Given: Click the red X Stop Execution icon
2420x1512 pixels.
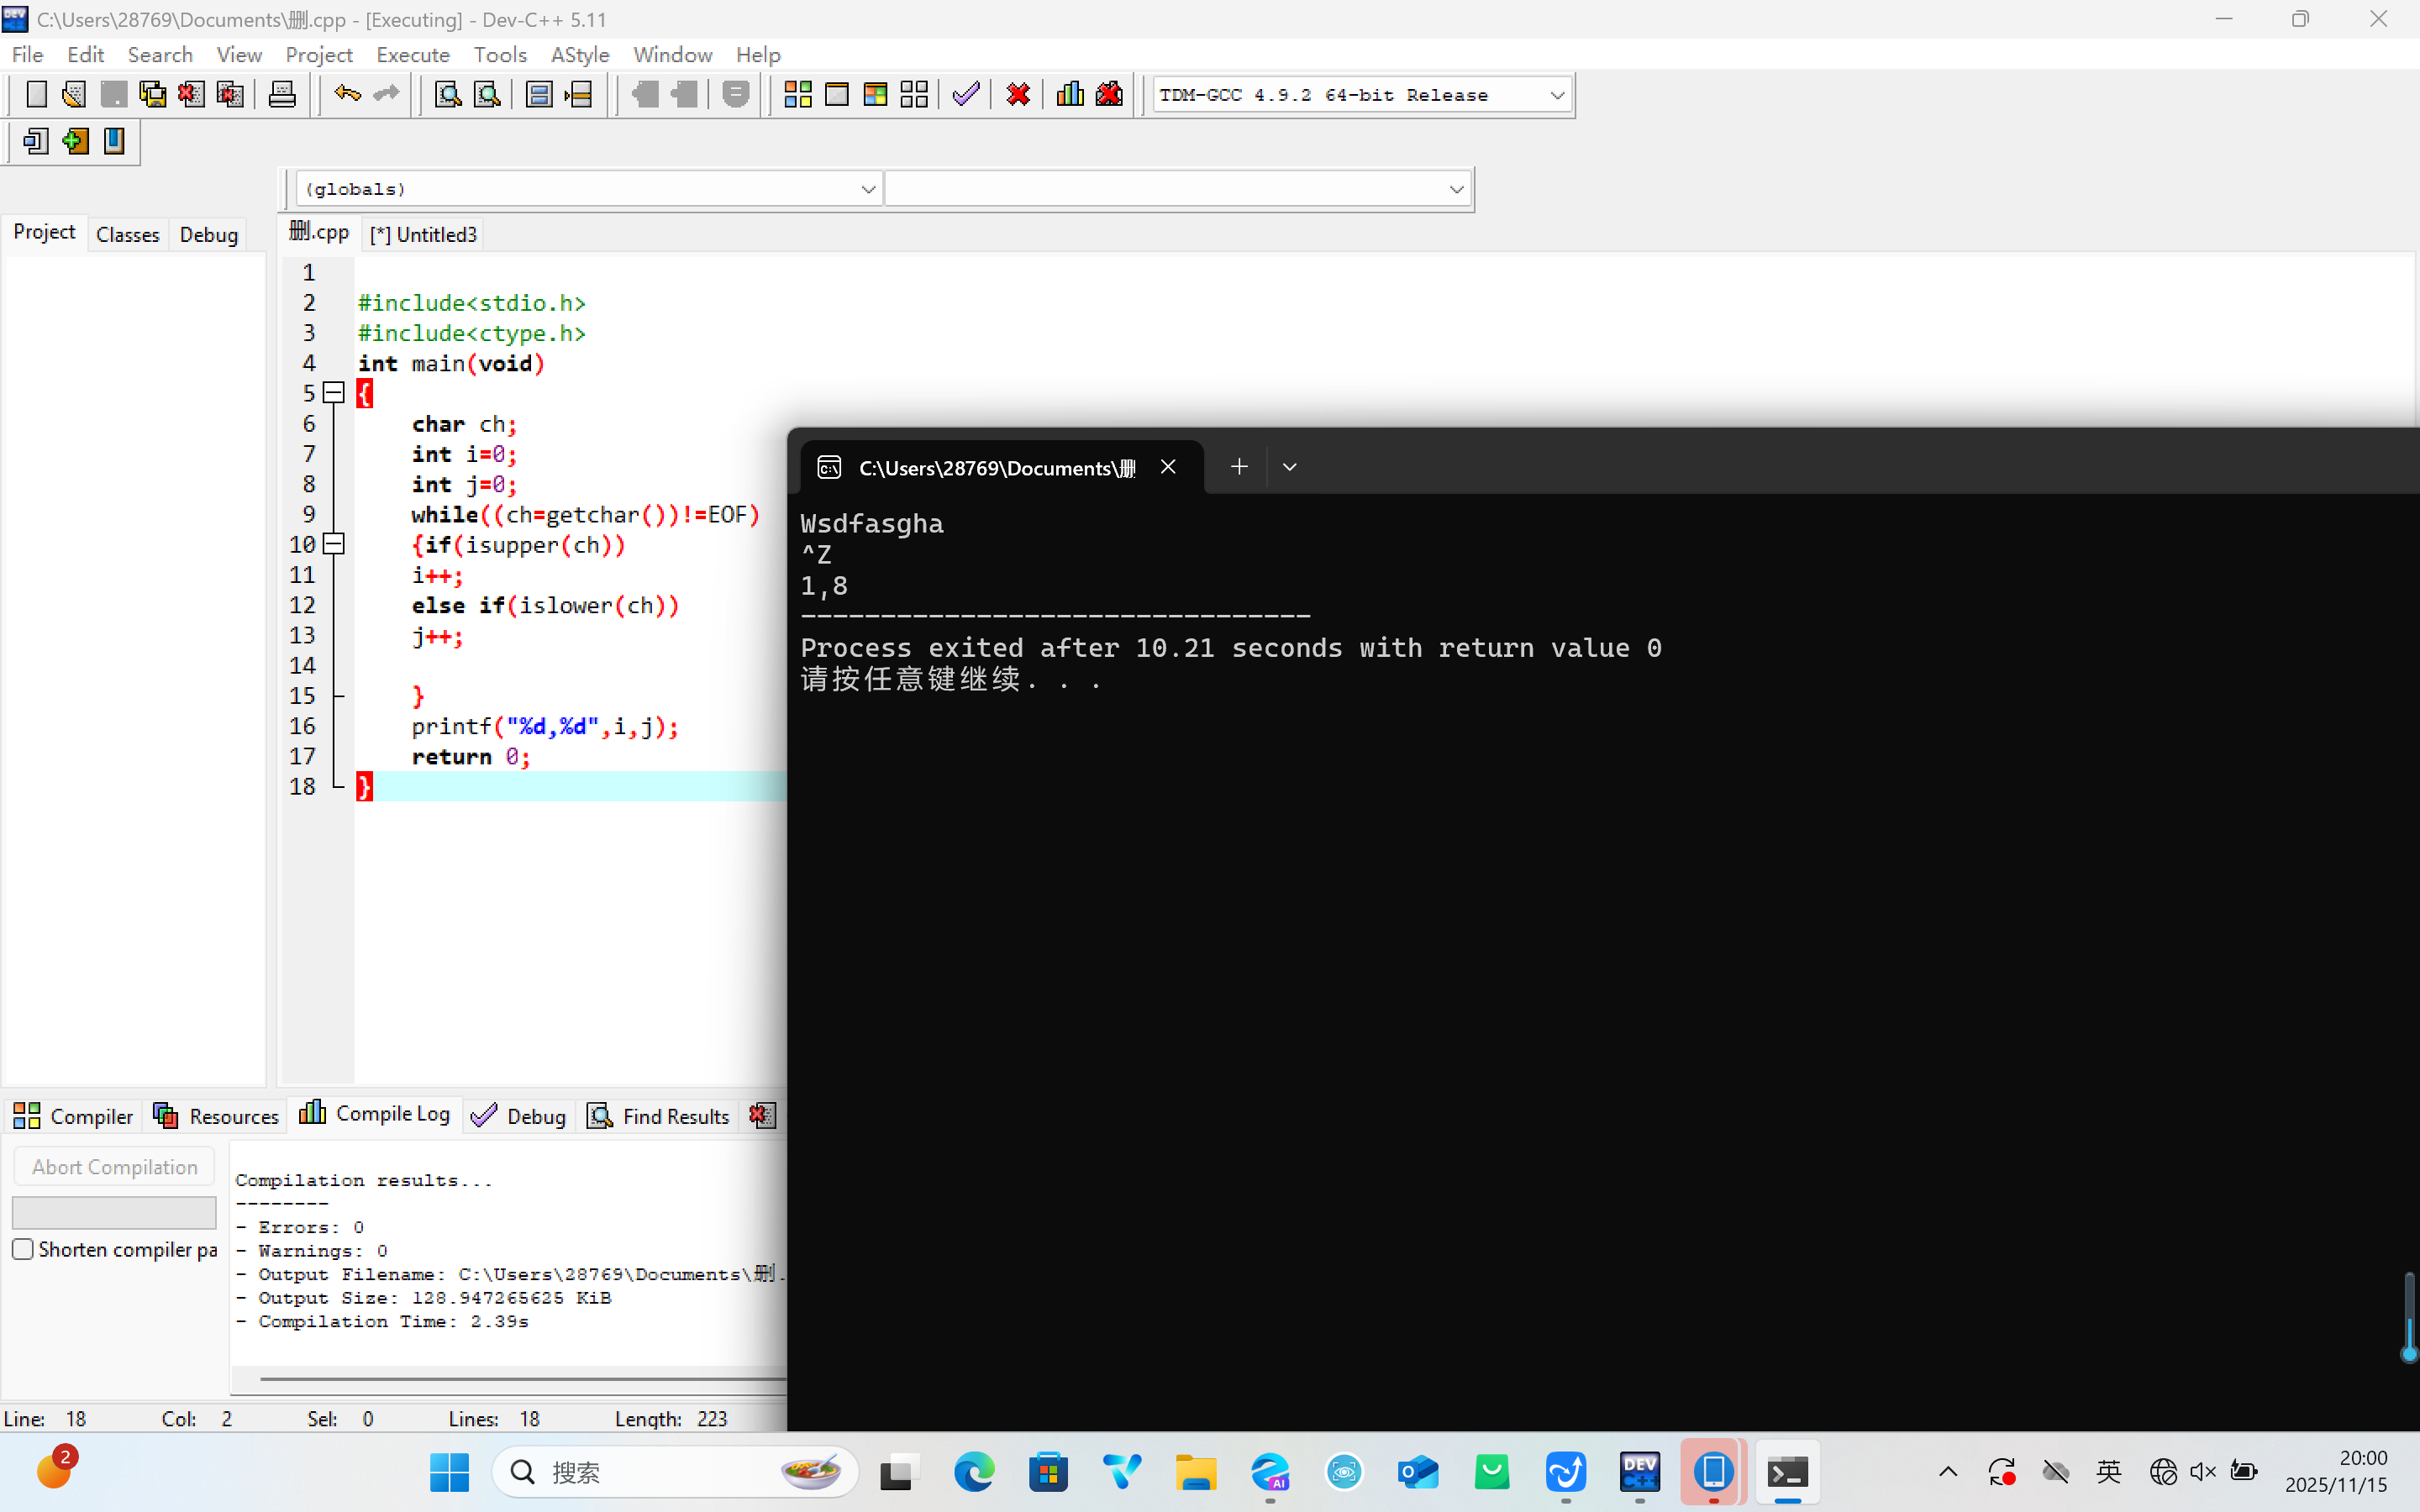Looking at the screenshot, I should click(x=1018, y=95).
